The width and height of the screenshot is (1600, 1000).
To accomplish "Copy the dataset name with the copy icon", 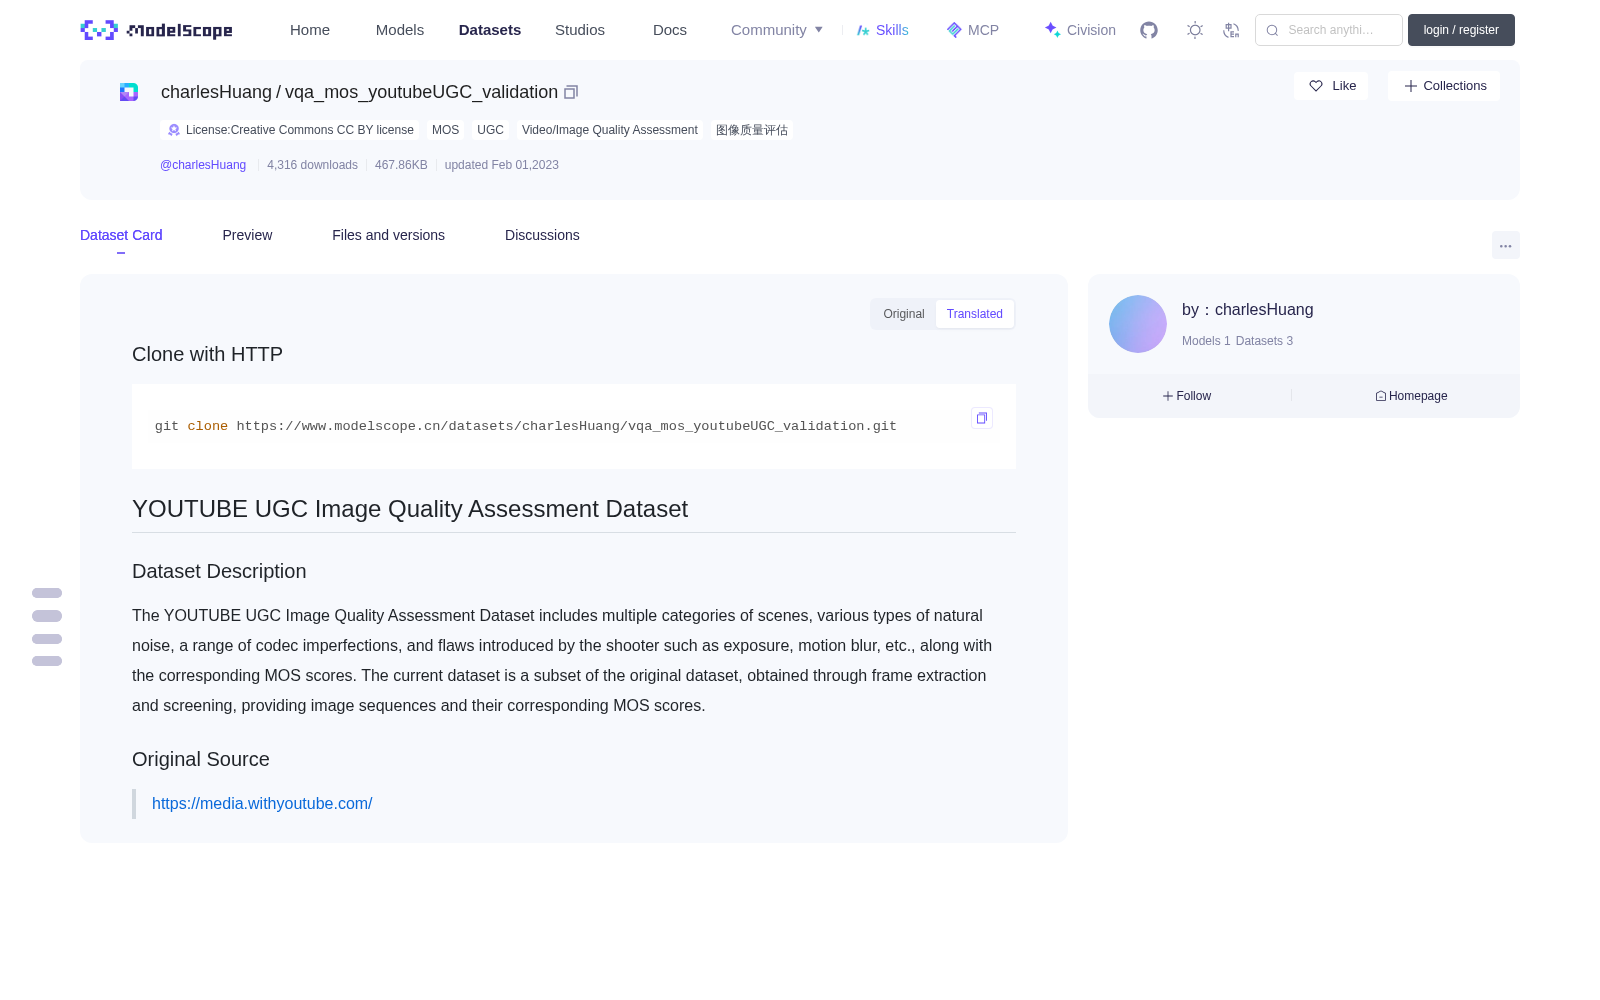I will point(571,92).
